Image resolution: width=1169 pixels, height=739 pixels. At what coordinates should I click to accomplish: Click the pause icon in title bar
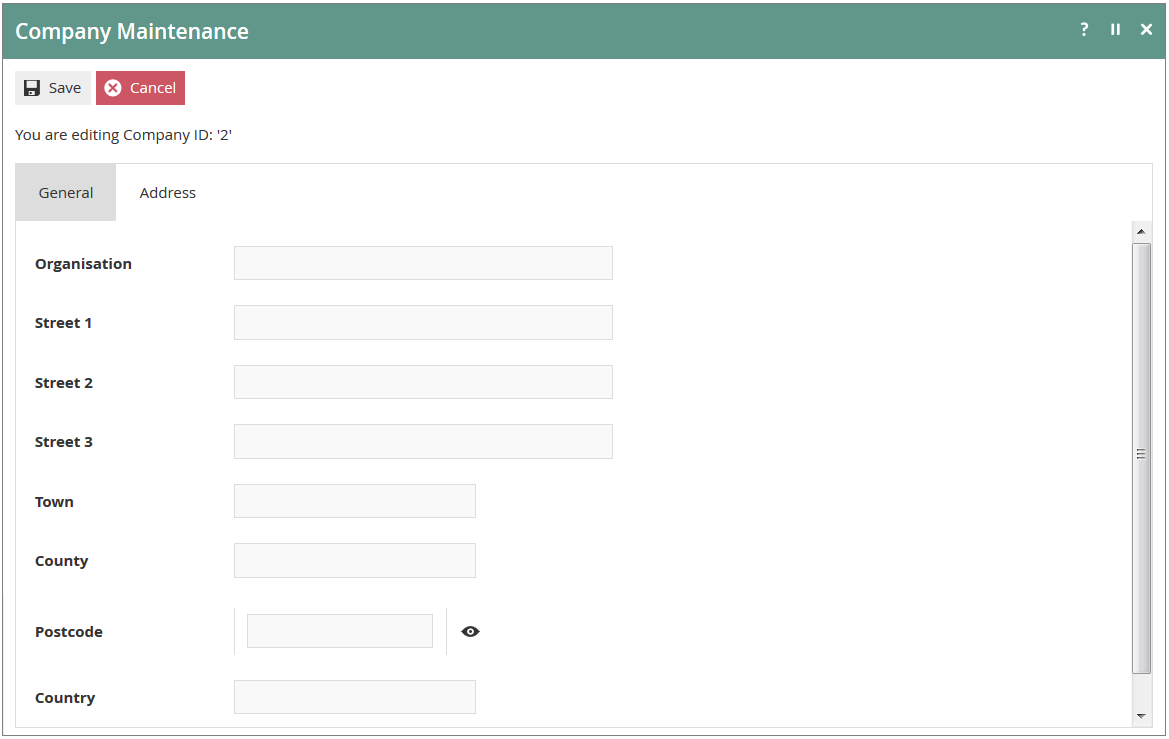point(1115,29)
